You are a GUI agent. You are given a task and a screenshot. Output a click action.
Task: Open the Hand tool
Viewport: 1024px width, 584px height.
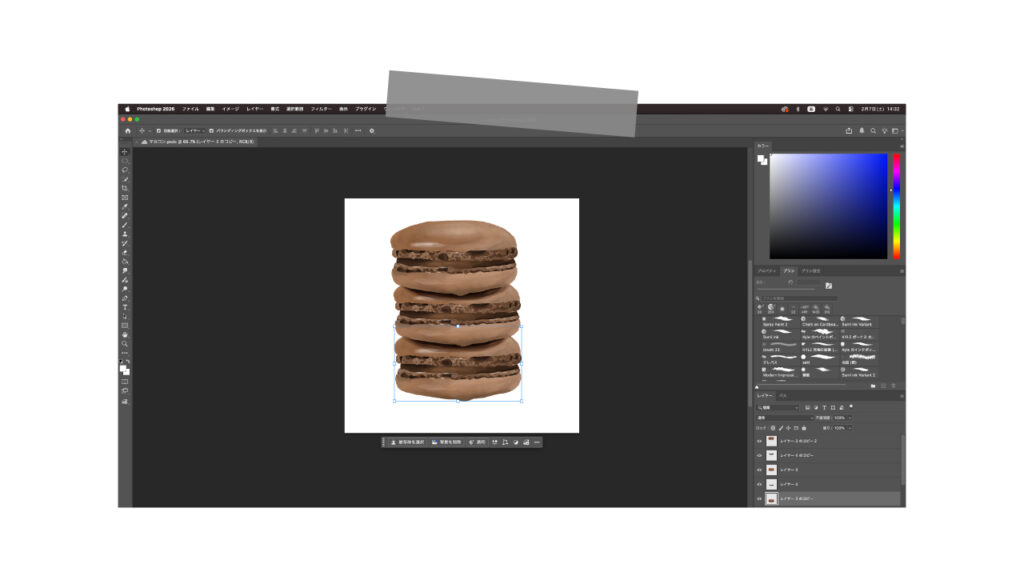pos(120,332)
